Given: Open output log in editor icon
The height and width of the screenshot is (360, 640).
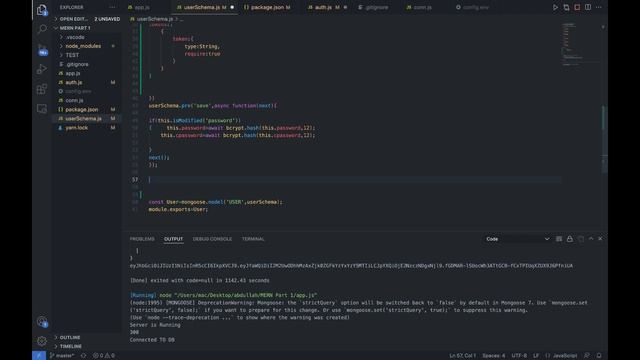Looking at the screenshot, I should pos(581,239).
